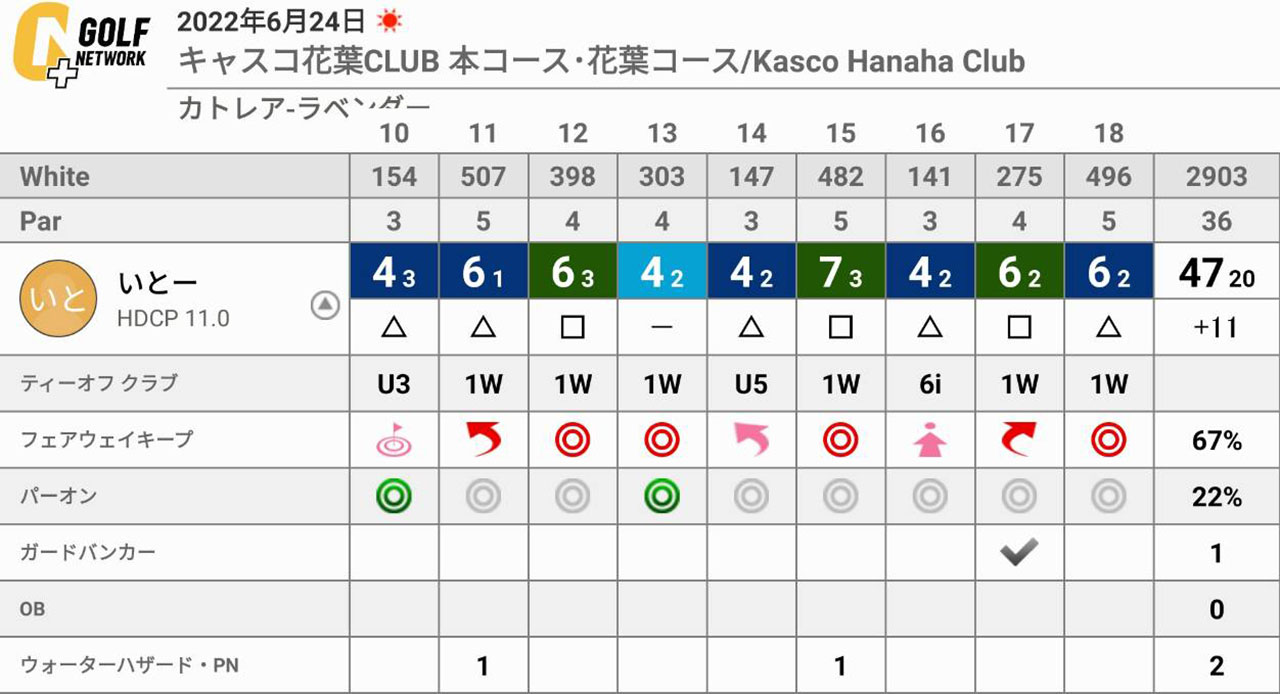
Task: Click the light-blue score cell on hole 13
Action: [x=662, y=271]
